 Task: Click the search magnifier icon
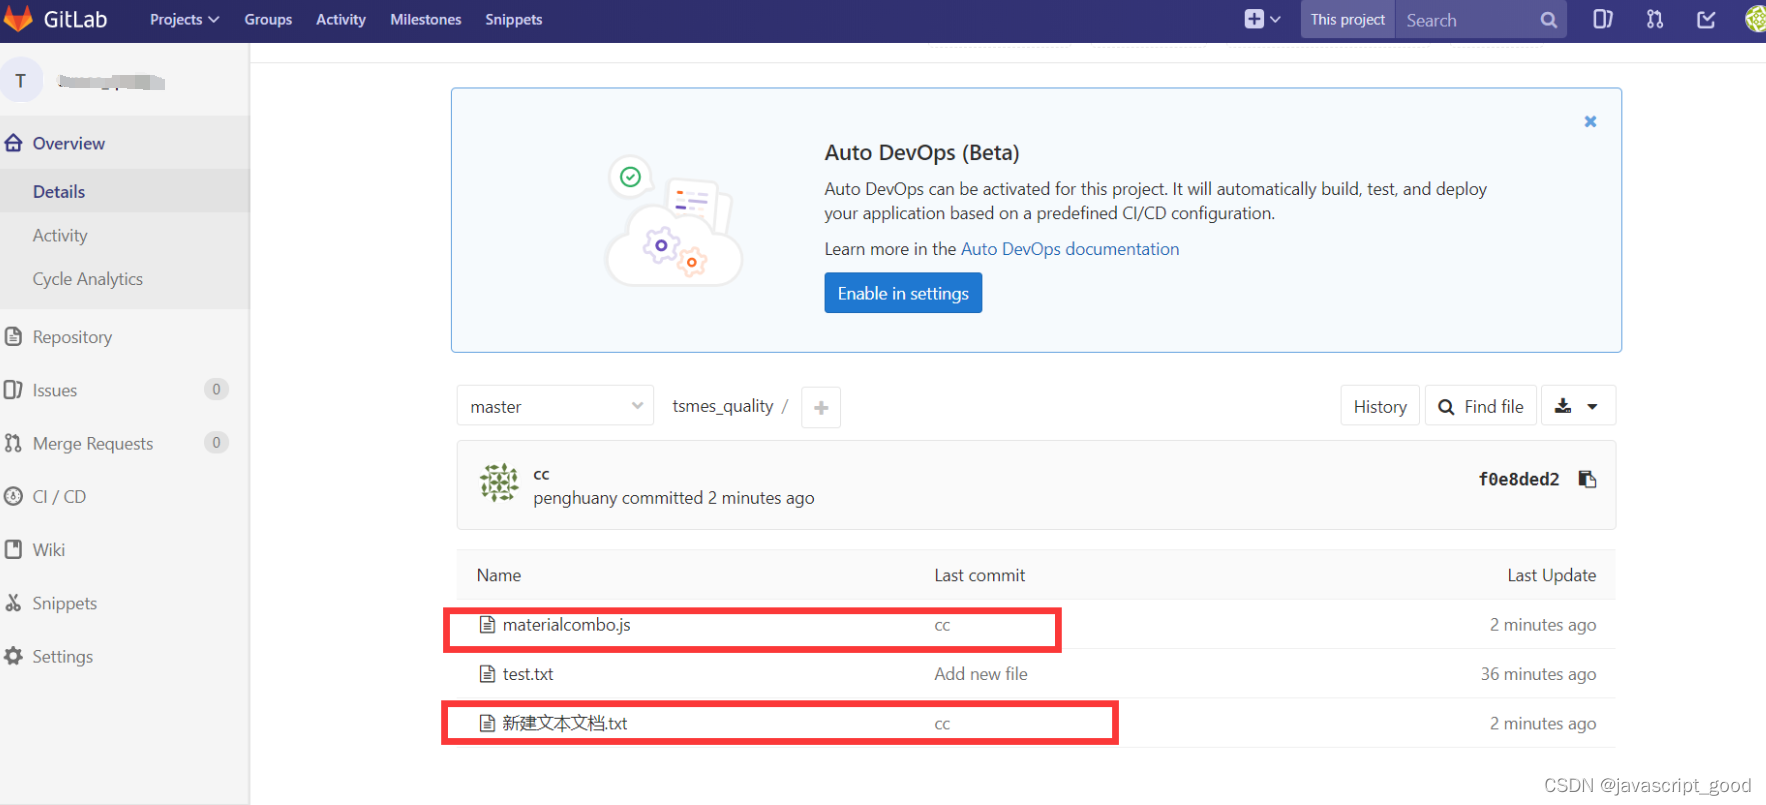tap(1549, 20)
